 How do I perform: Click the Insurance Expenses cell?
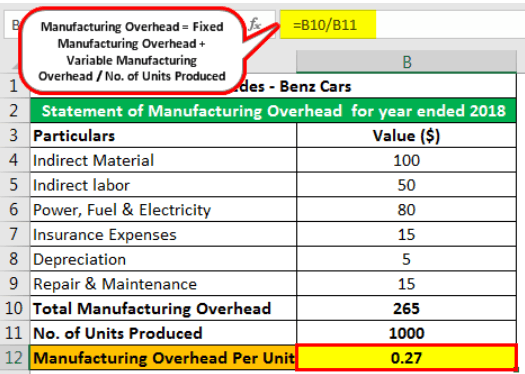tap(163, 234)
